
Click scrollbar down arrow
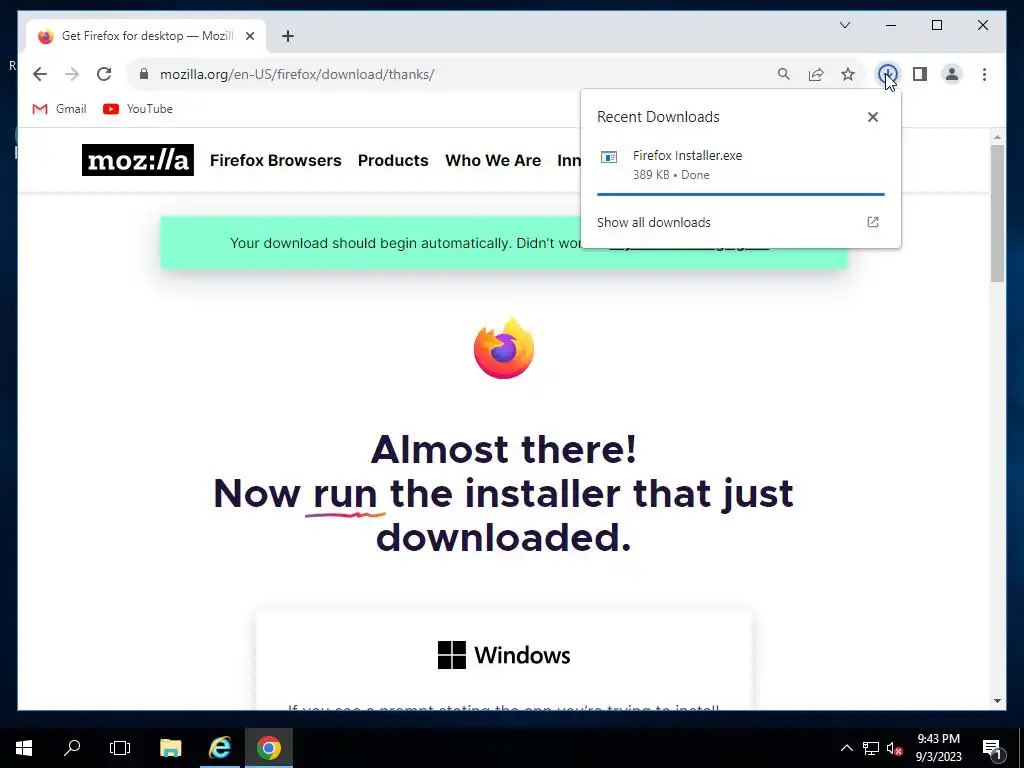(997, 701)
